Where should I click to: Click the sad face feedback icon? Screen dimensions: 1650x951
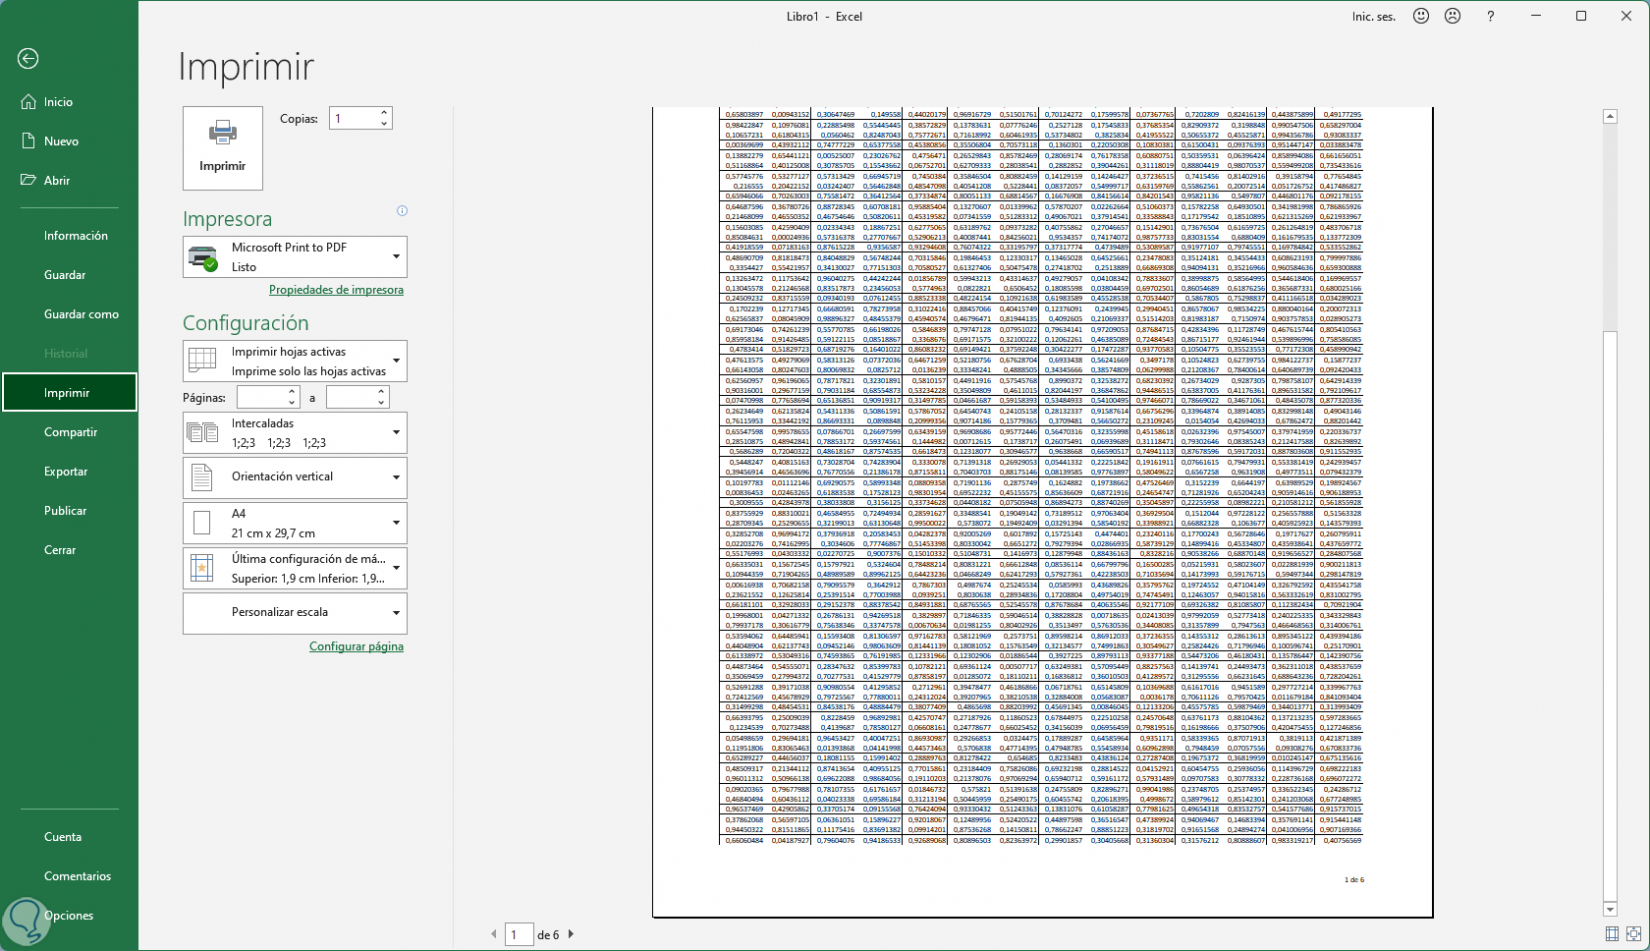coord(1452,16)
